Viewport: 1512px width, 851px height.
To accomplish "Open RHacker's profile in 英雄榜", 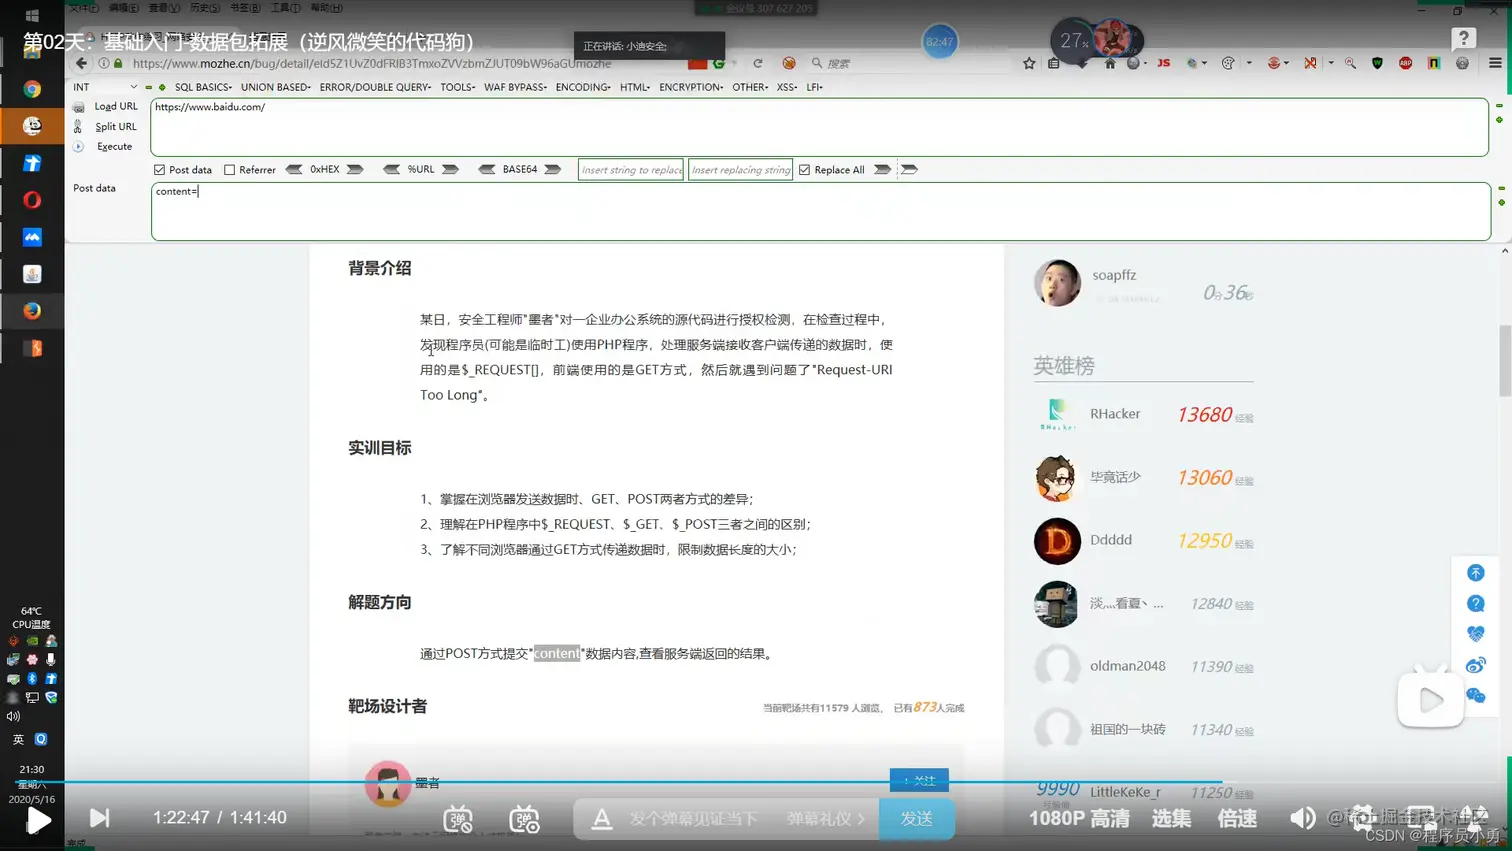I will coord(1114,413).
